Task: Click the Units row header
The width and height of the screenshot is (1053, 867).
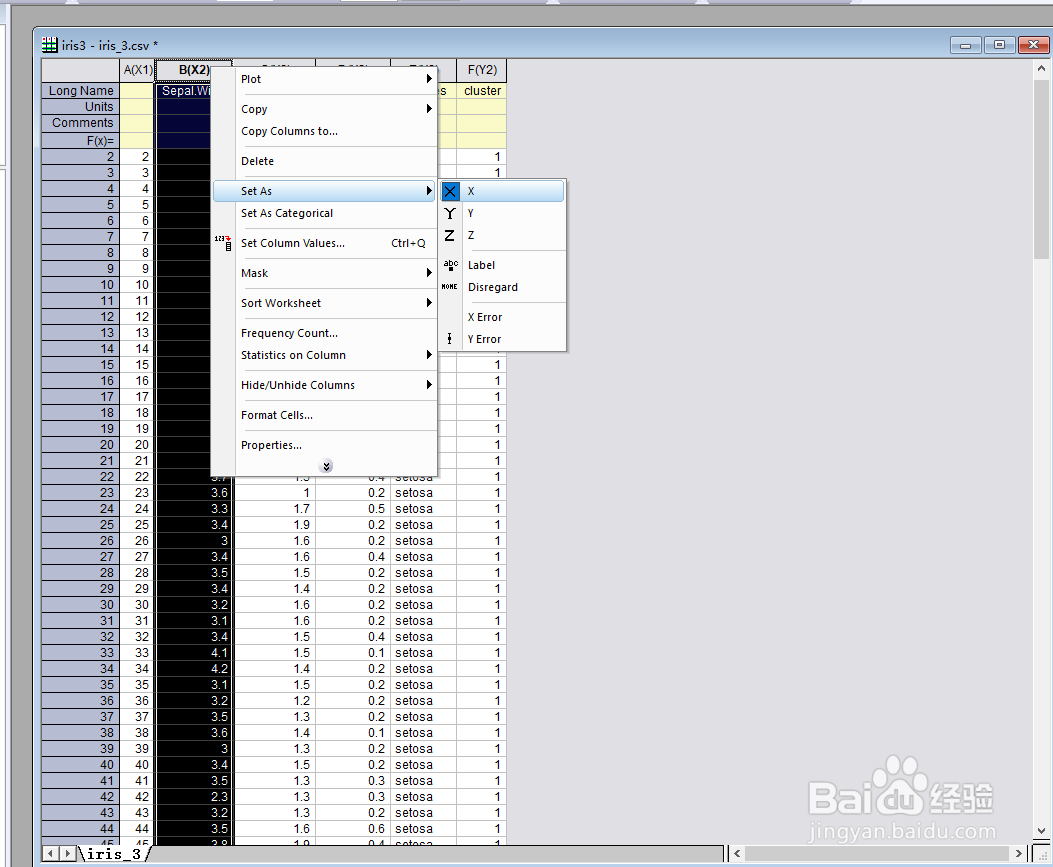Action: (x=81, y=107)
